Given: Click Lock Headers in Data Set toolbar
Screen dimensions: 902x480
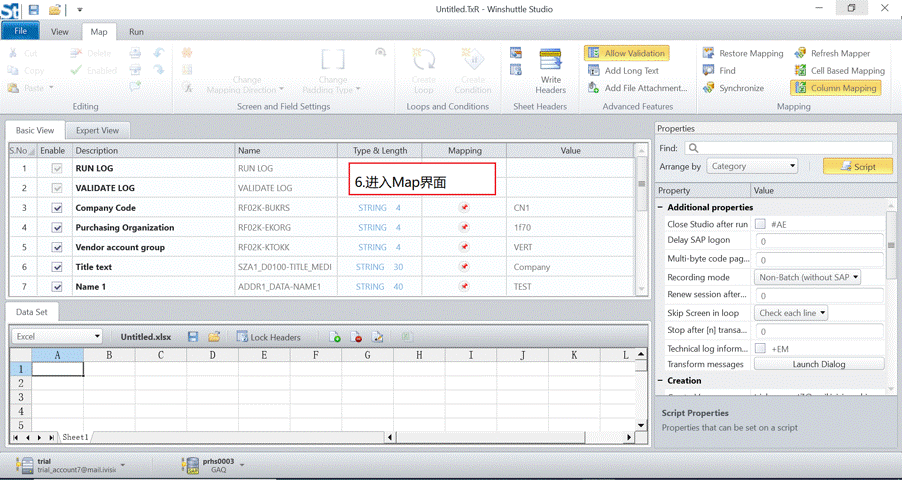Looking at the screenshot, I should pos(268,337).
